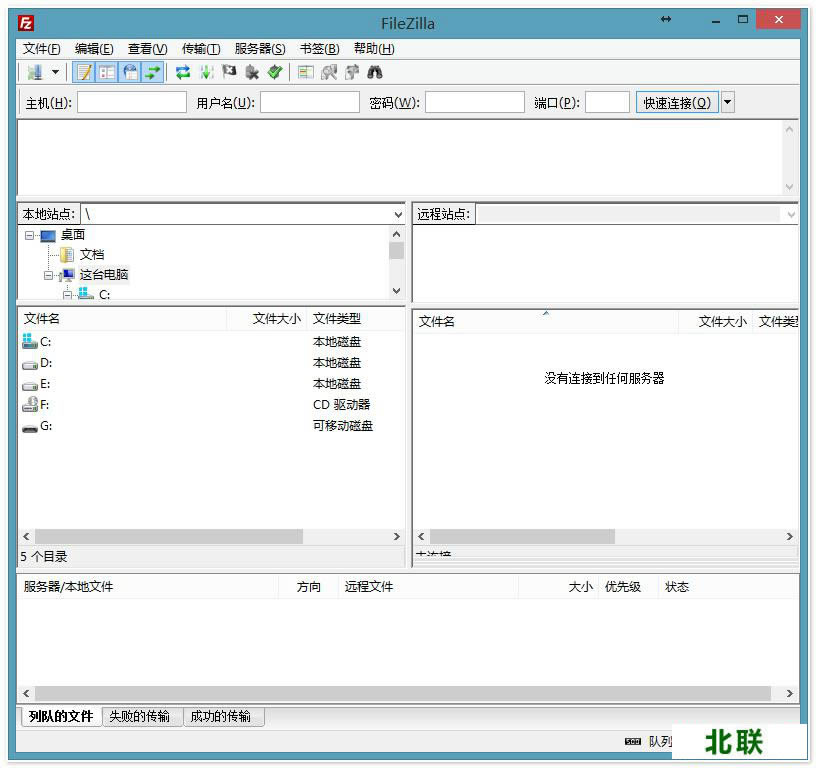Expand the 远程站点 path dropdown
The width and height of the screenshot is (816, 768).
click(x=792, y=214)
